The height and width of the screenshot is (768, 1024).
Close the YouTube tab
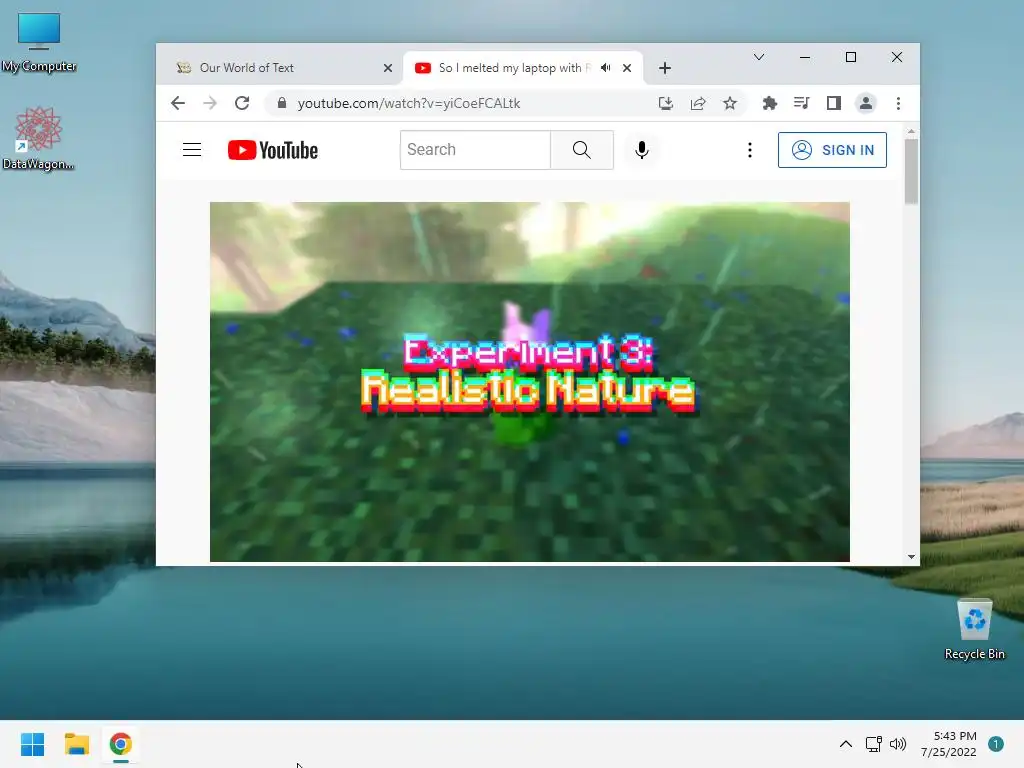[627, 68]
